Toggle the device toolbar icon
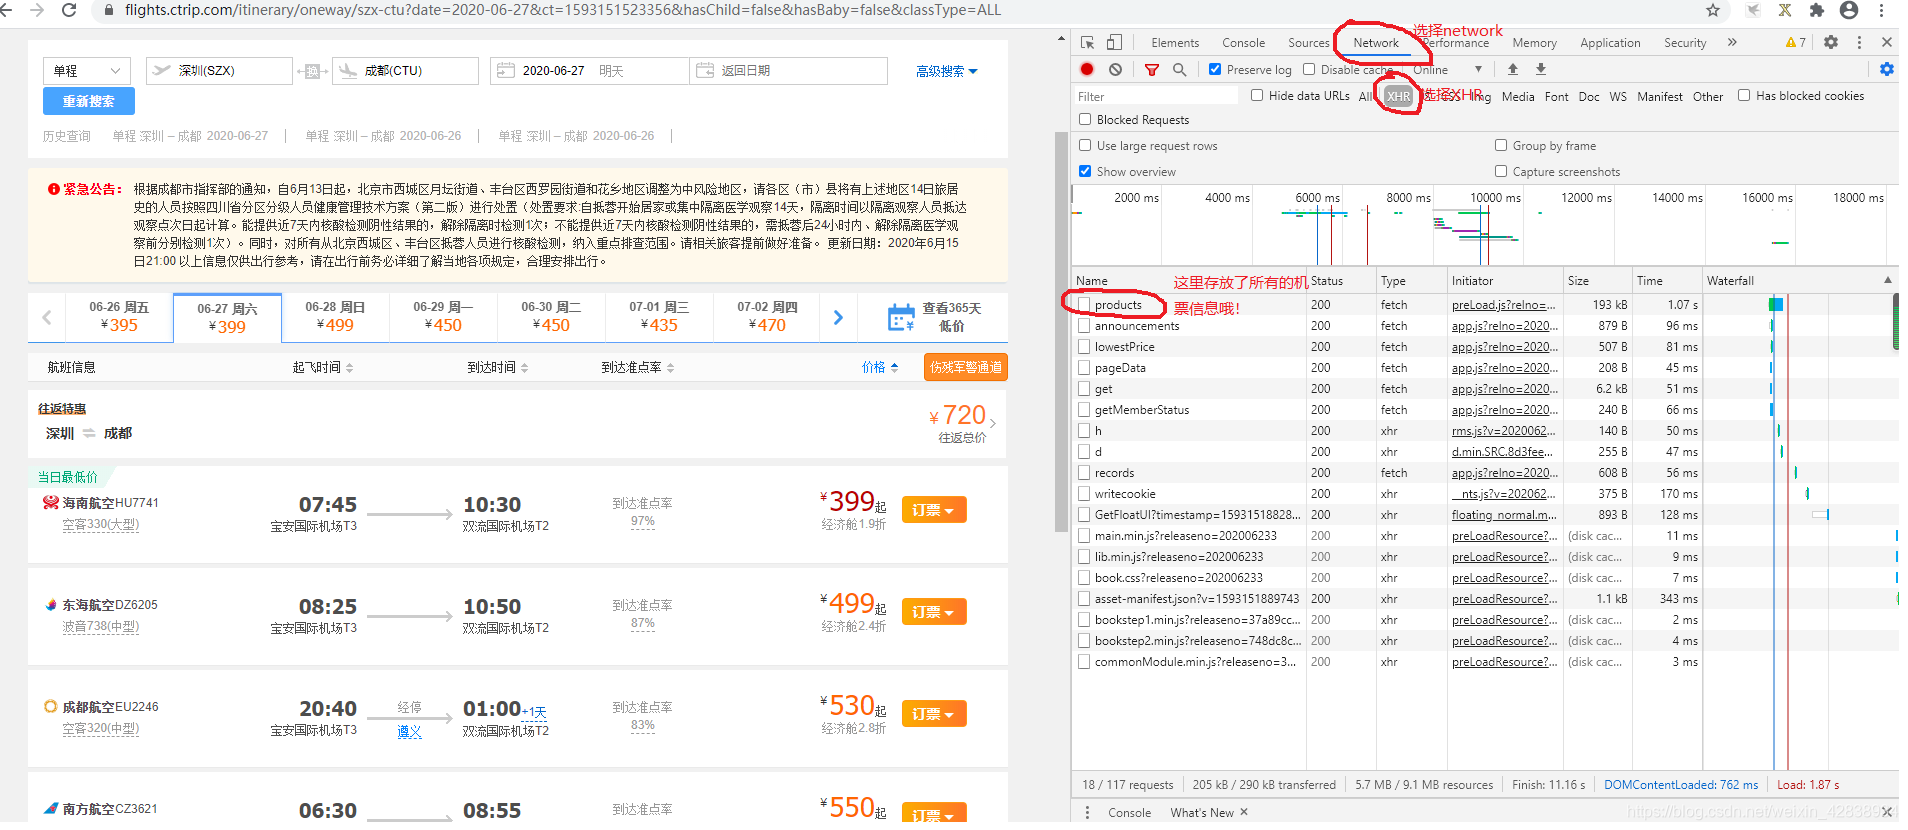1908x830 pixels. pyautogui.click(x=1113, y=42)
